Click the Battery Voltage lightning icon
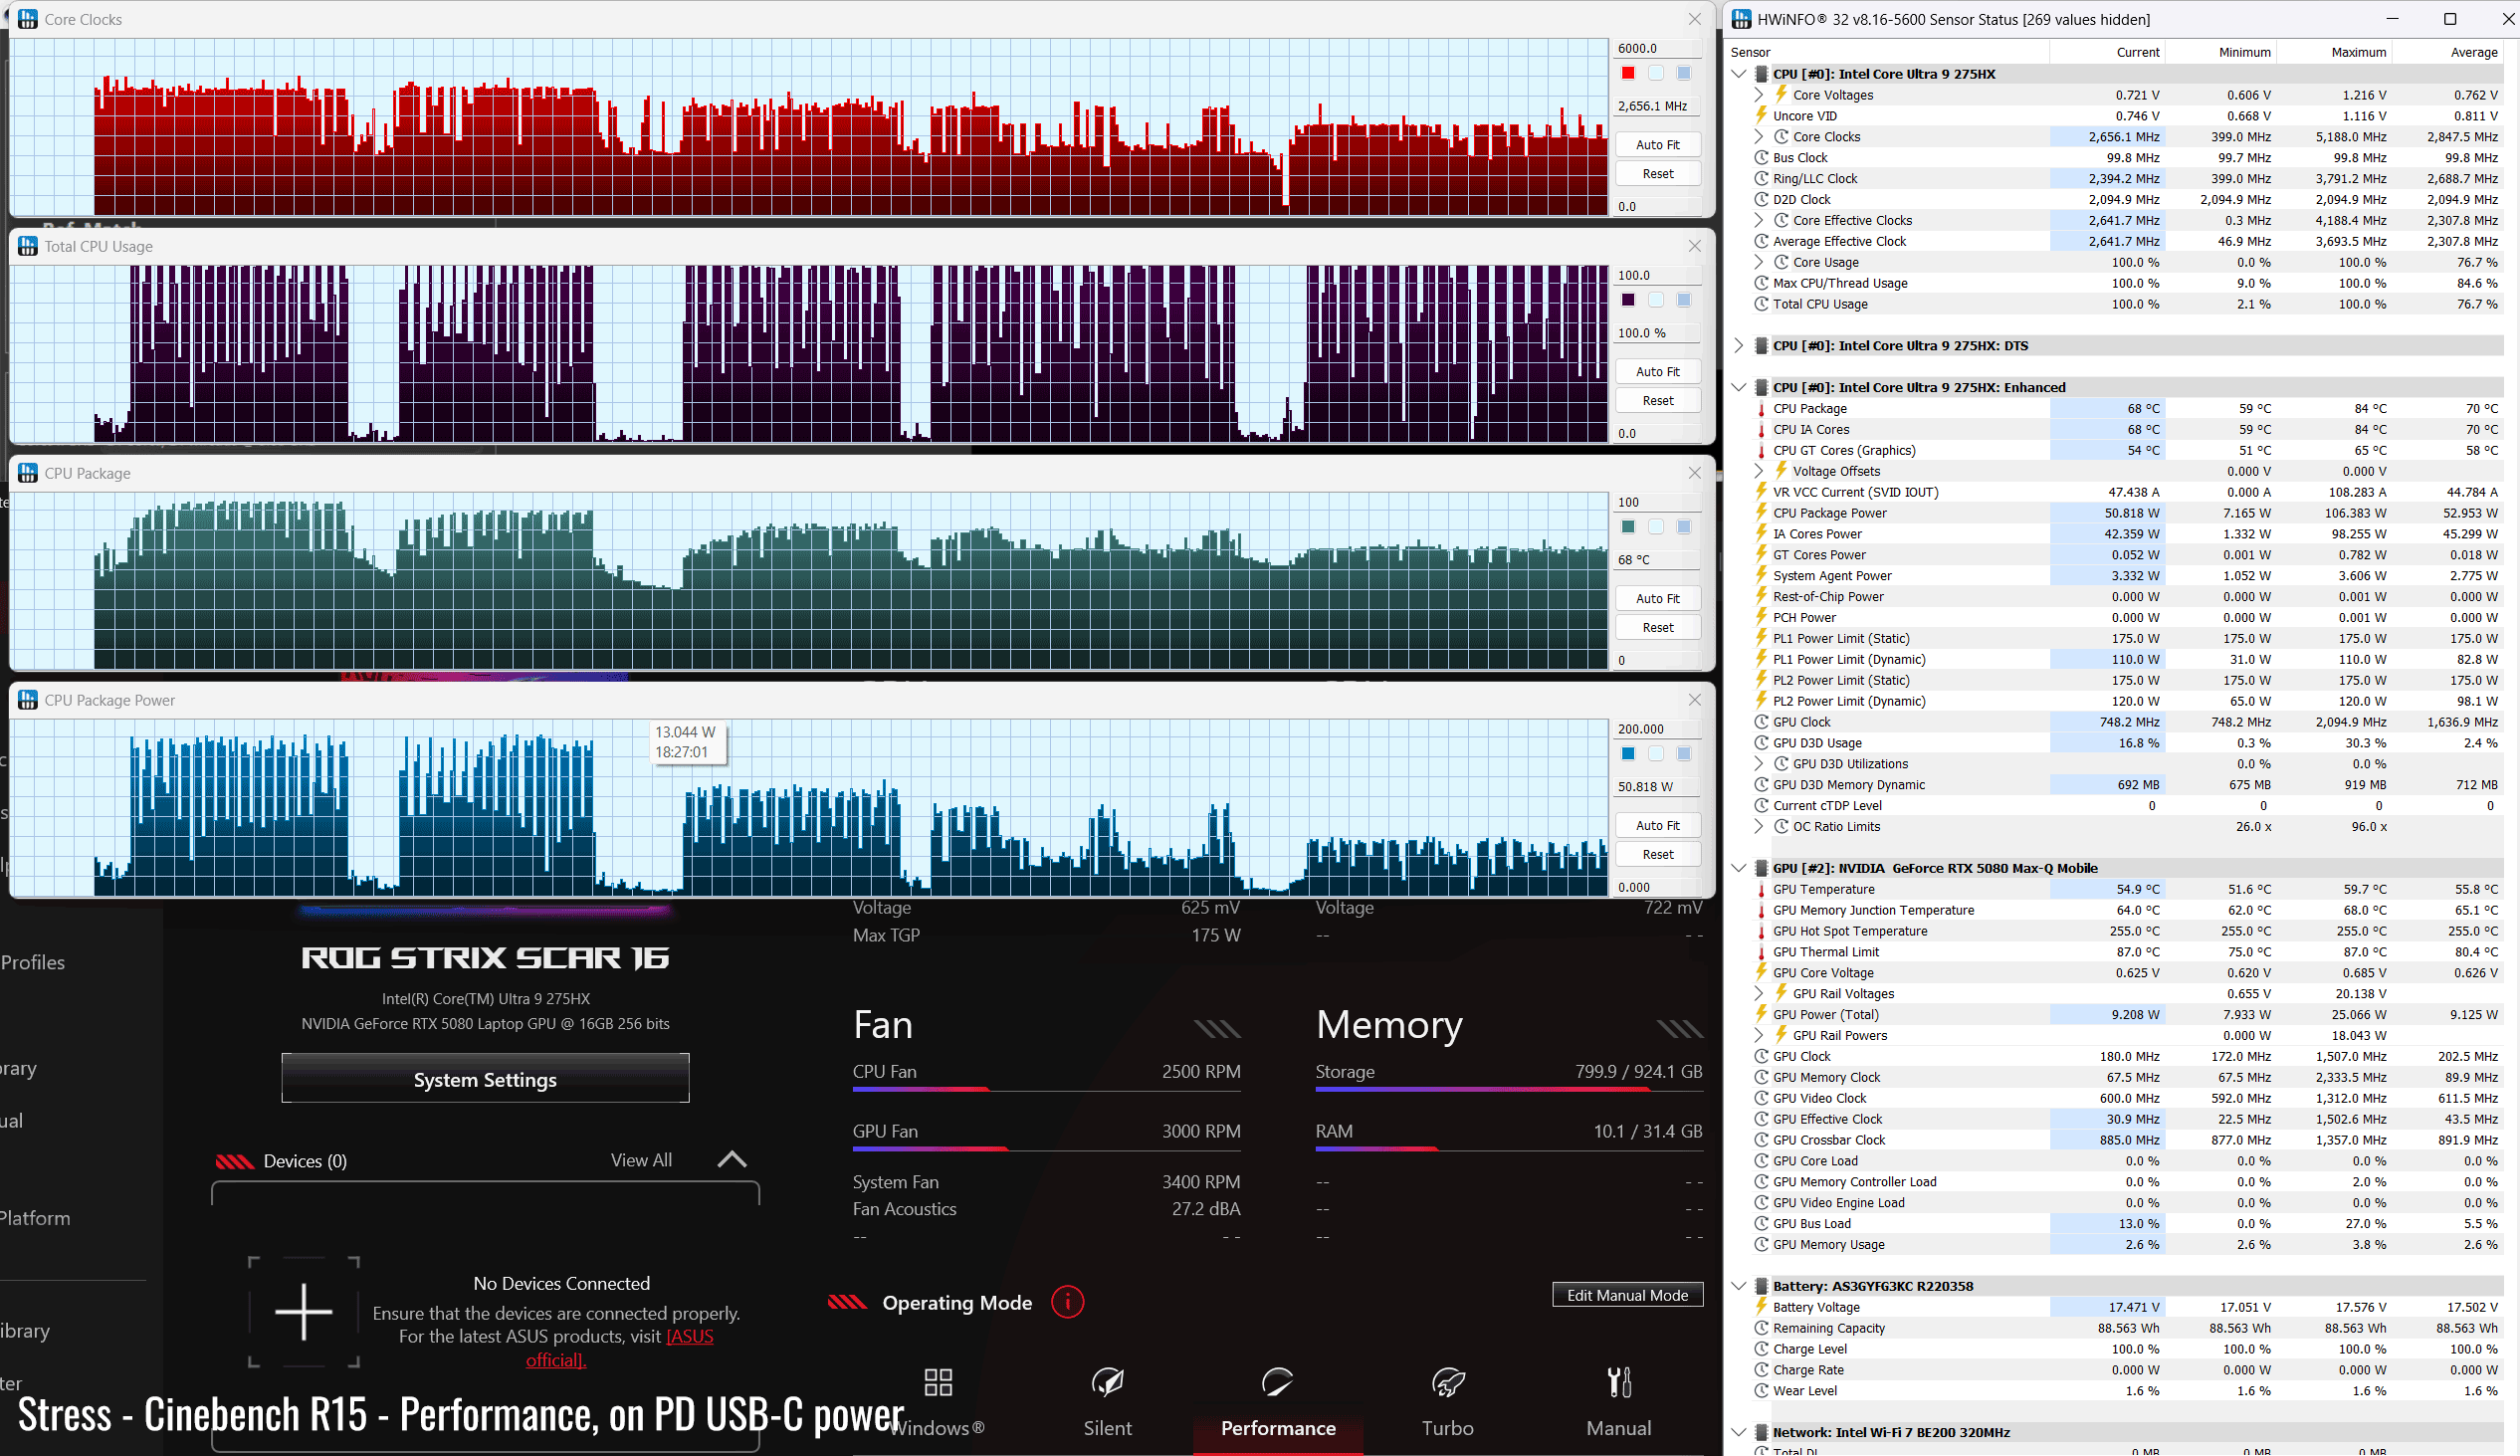The image size is (2520, 1456). (1761, 1307)
